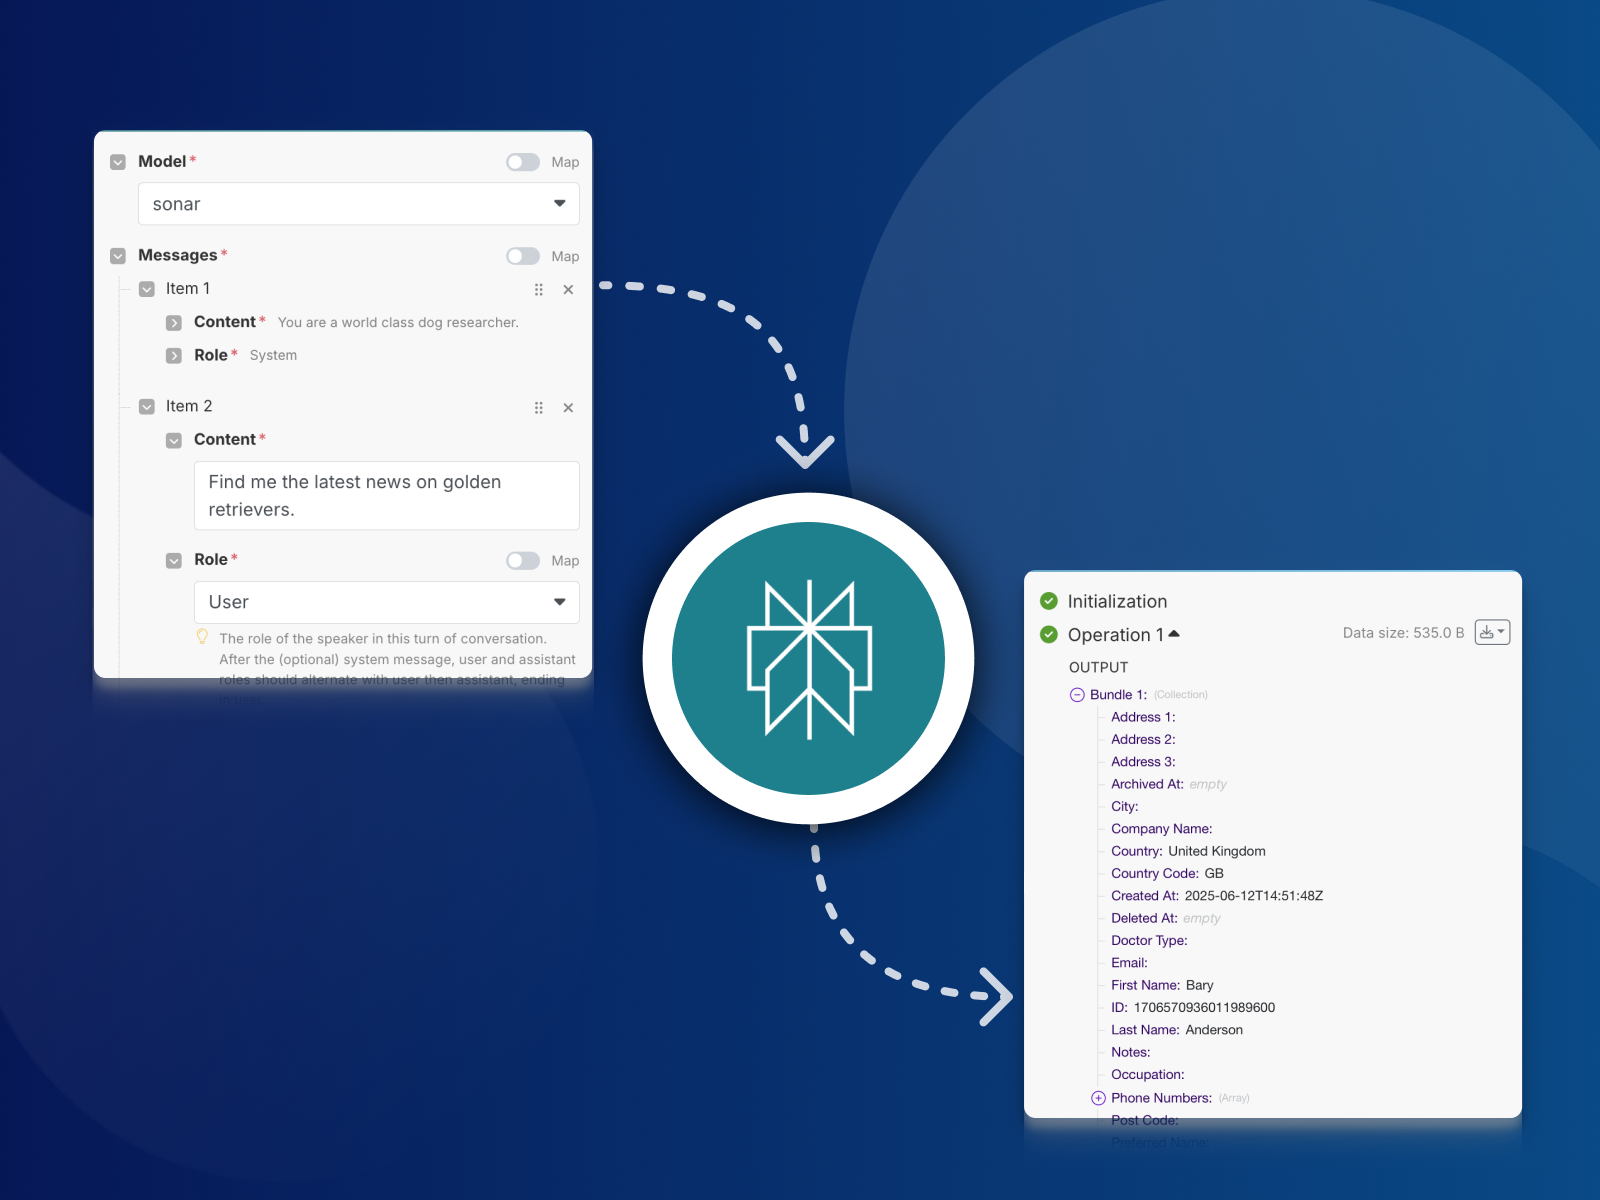Click the green check icon beside Operation 1
Viewport: 1600px width, 1200px height.
1049,635
